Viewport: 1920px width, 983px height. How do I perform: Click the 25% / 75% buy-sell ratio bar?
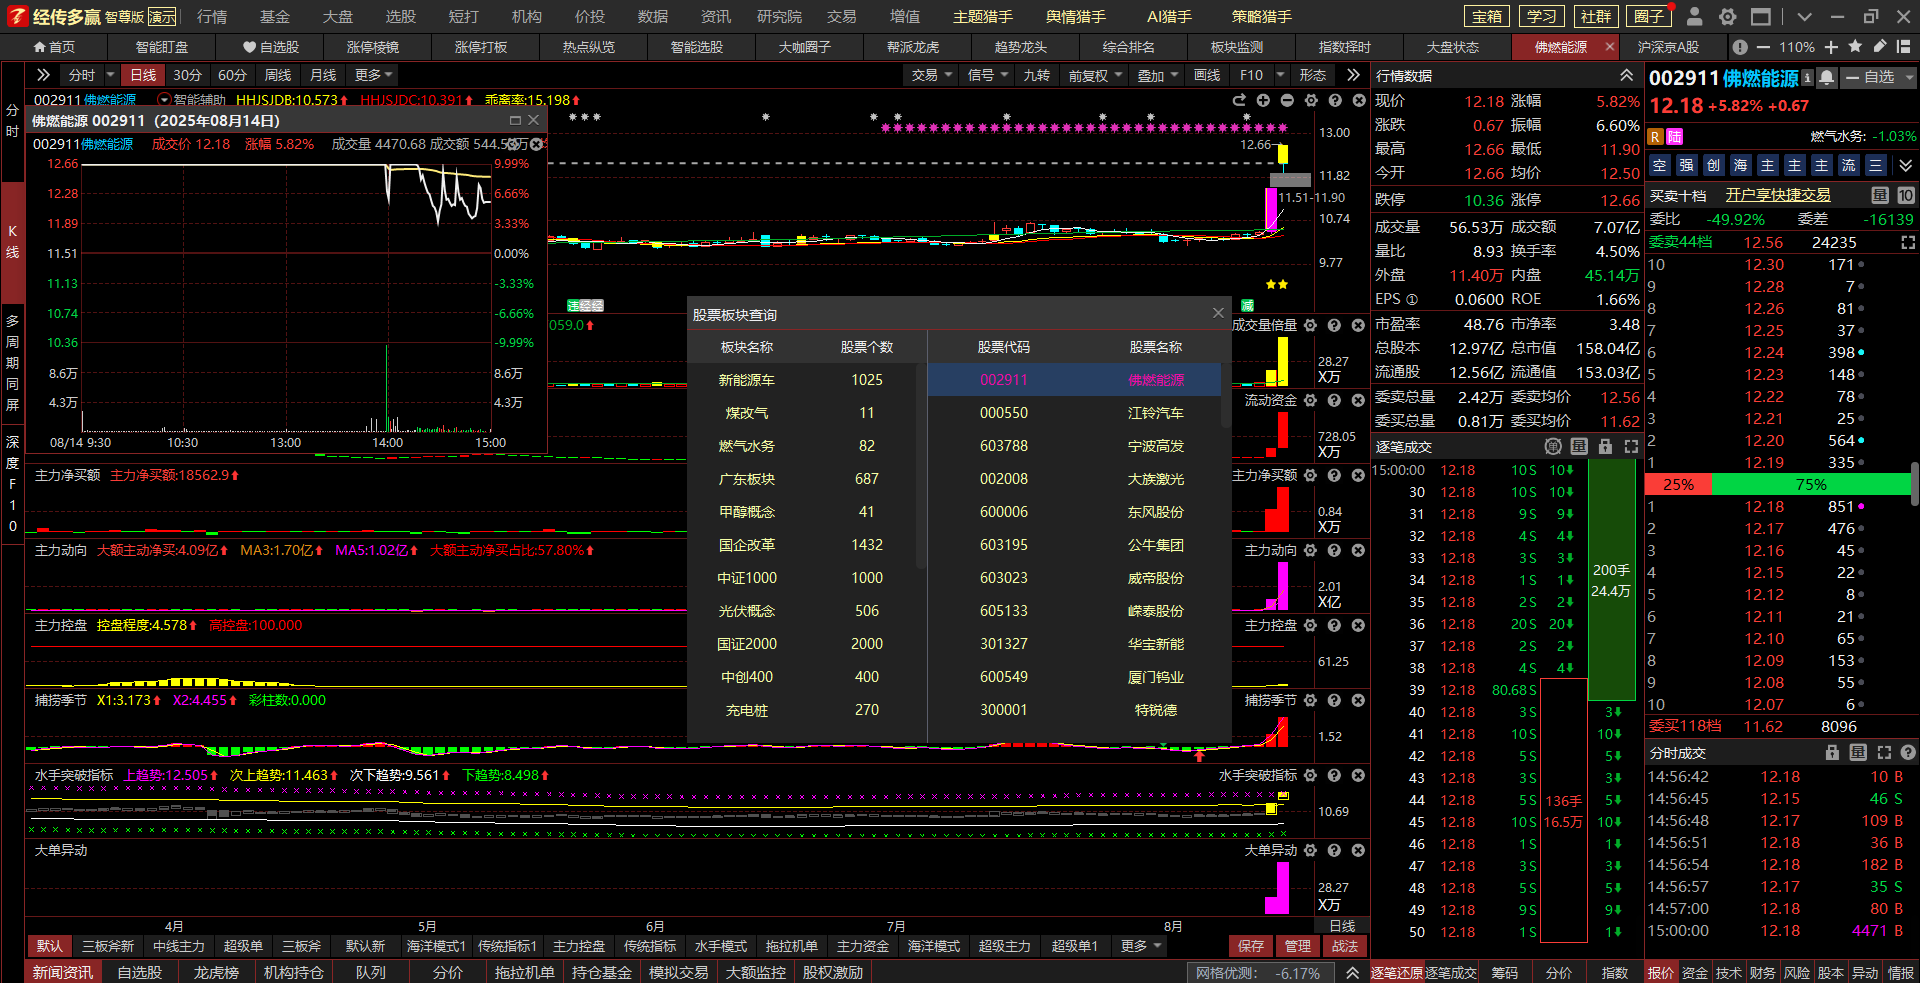1777,484
